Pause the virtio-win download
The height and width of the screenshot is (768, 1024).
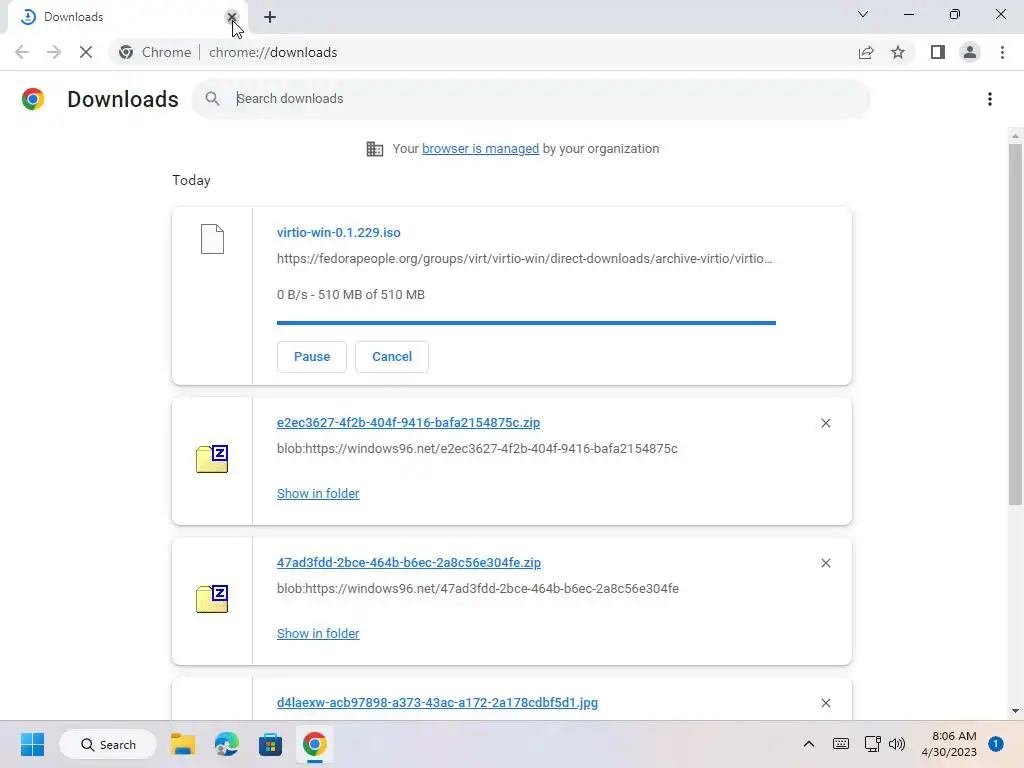(x=312, y=357)
